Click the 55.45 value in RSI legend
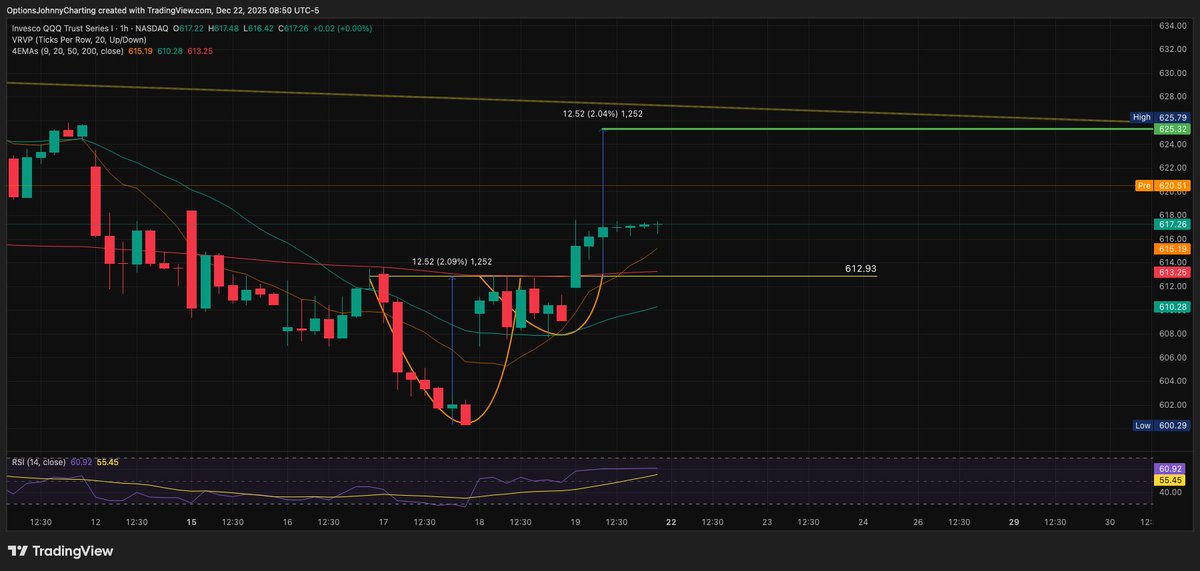This screenshot has height=571, width=1200. tap(108, 462)
